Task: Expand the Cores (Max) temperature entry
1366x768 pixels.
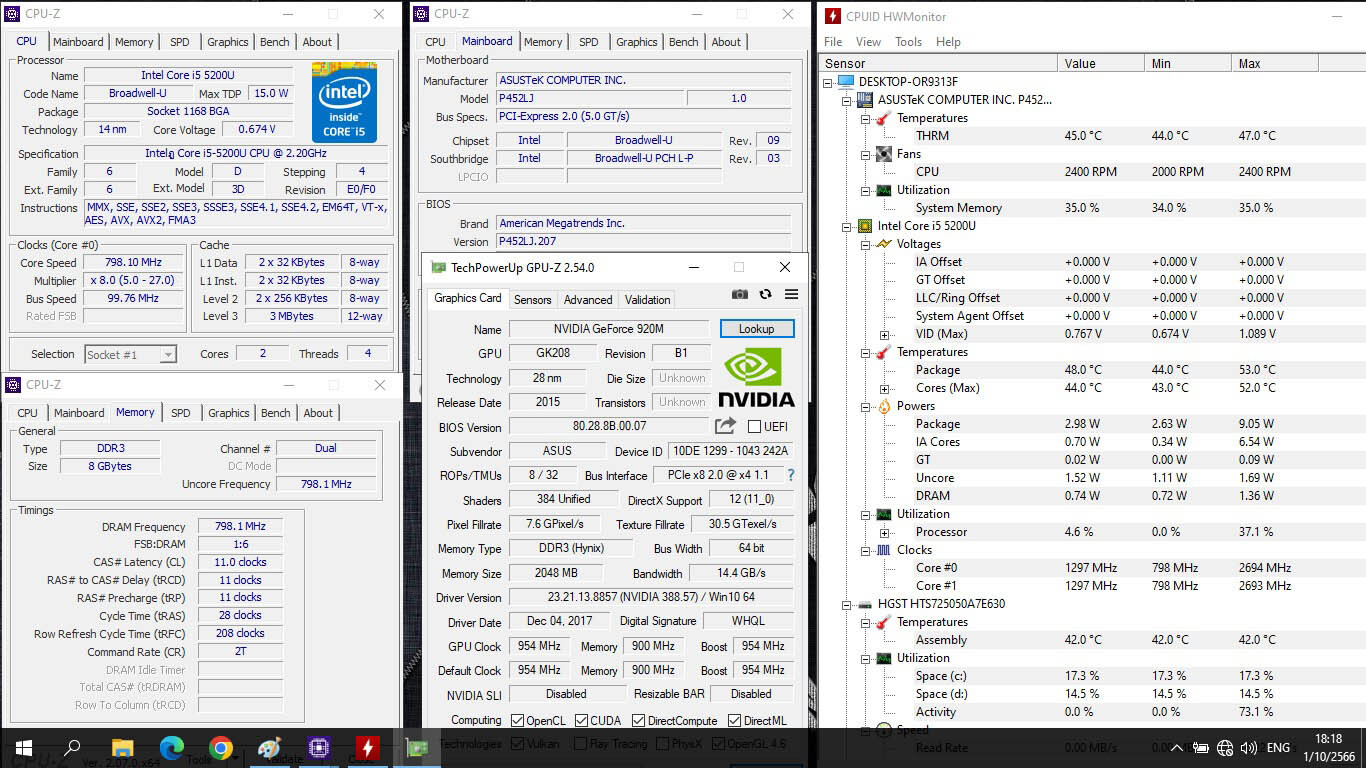Action: [x=885, y=388]
